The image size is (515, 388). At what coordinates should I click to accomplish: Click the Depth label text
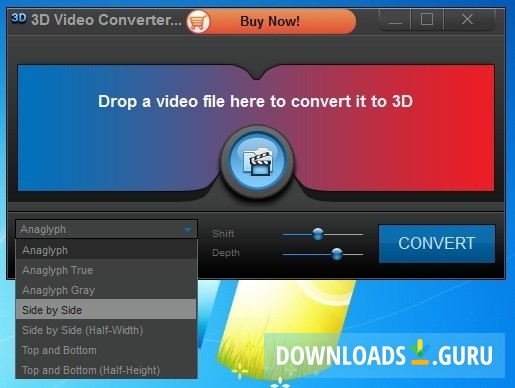click(x=226, y=253)
